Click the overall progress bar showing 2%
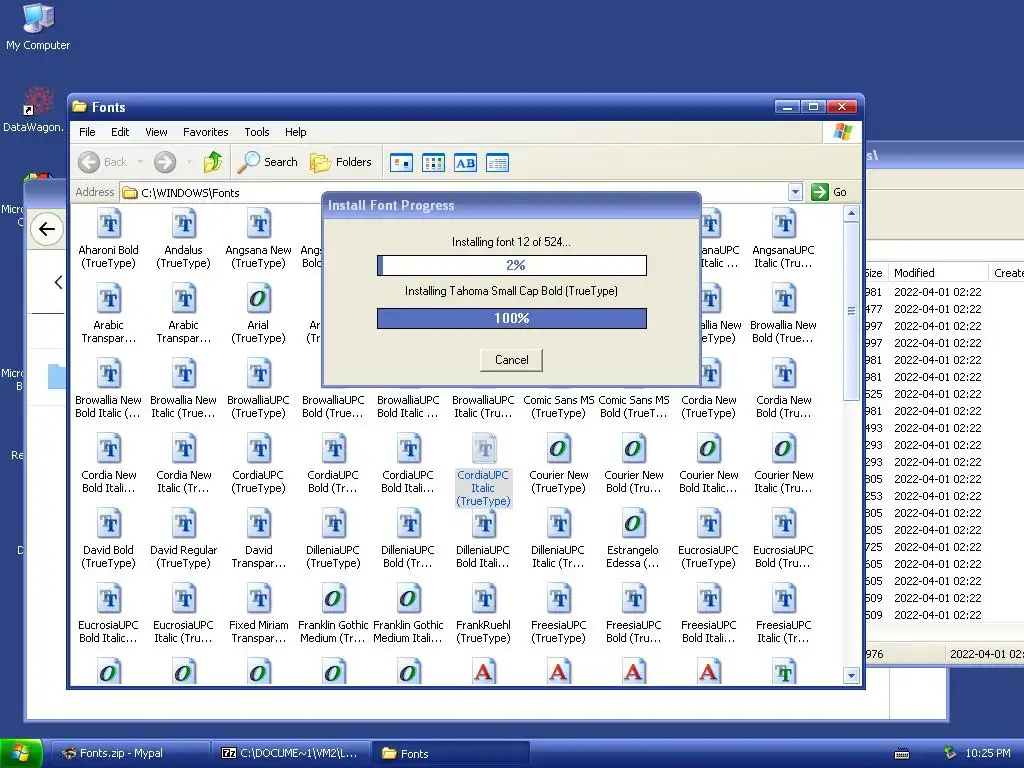Image resolution: width=1024 pixels, height=768 pixels. [511, 265]
